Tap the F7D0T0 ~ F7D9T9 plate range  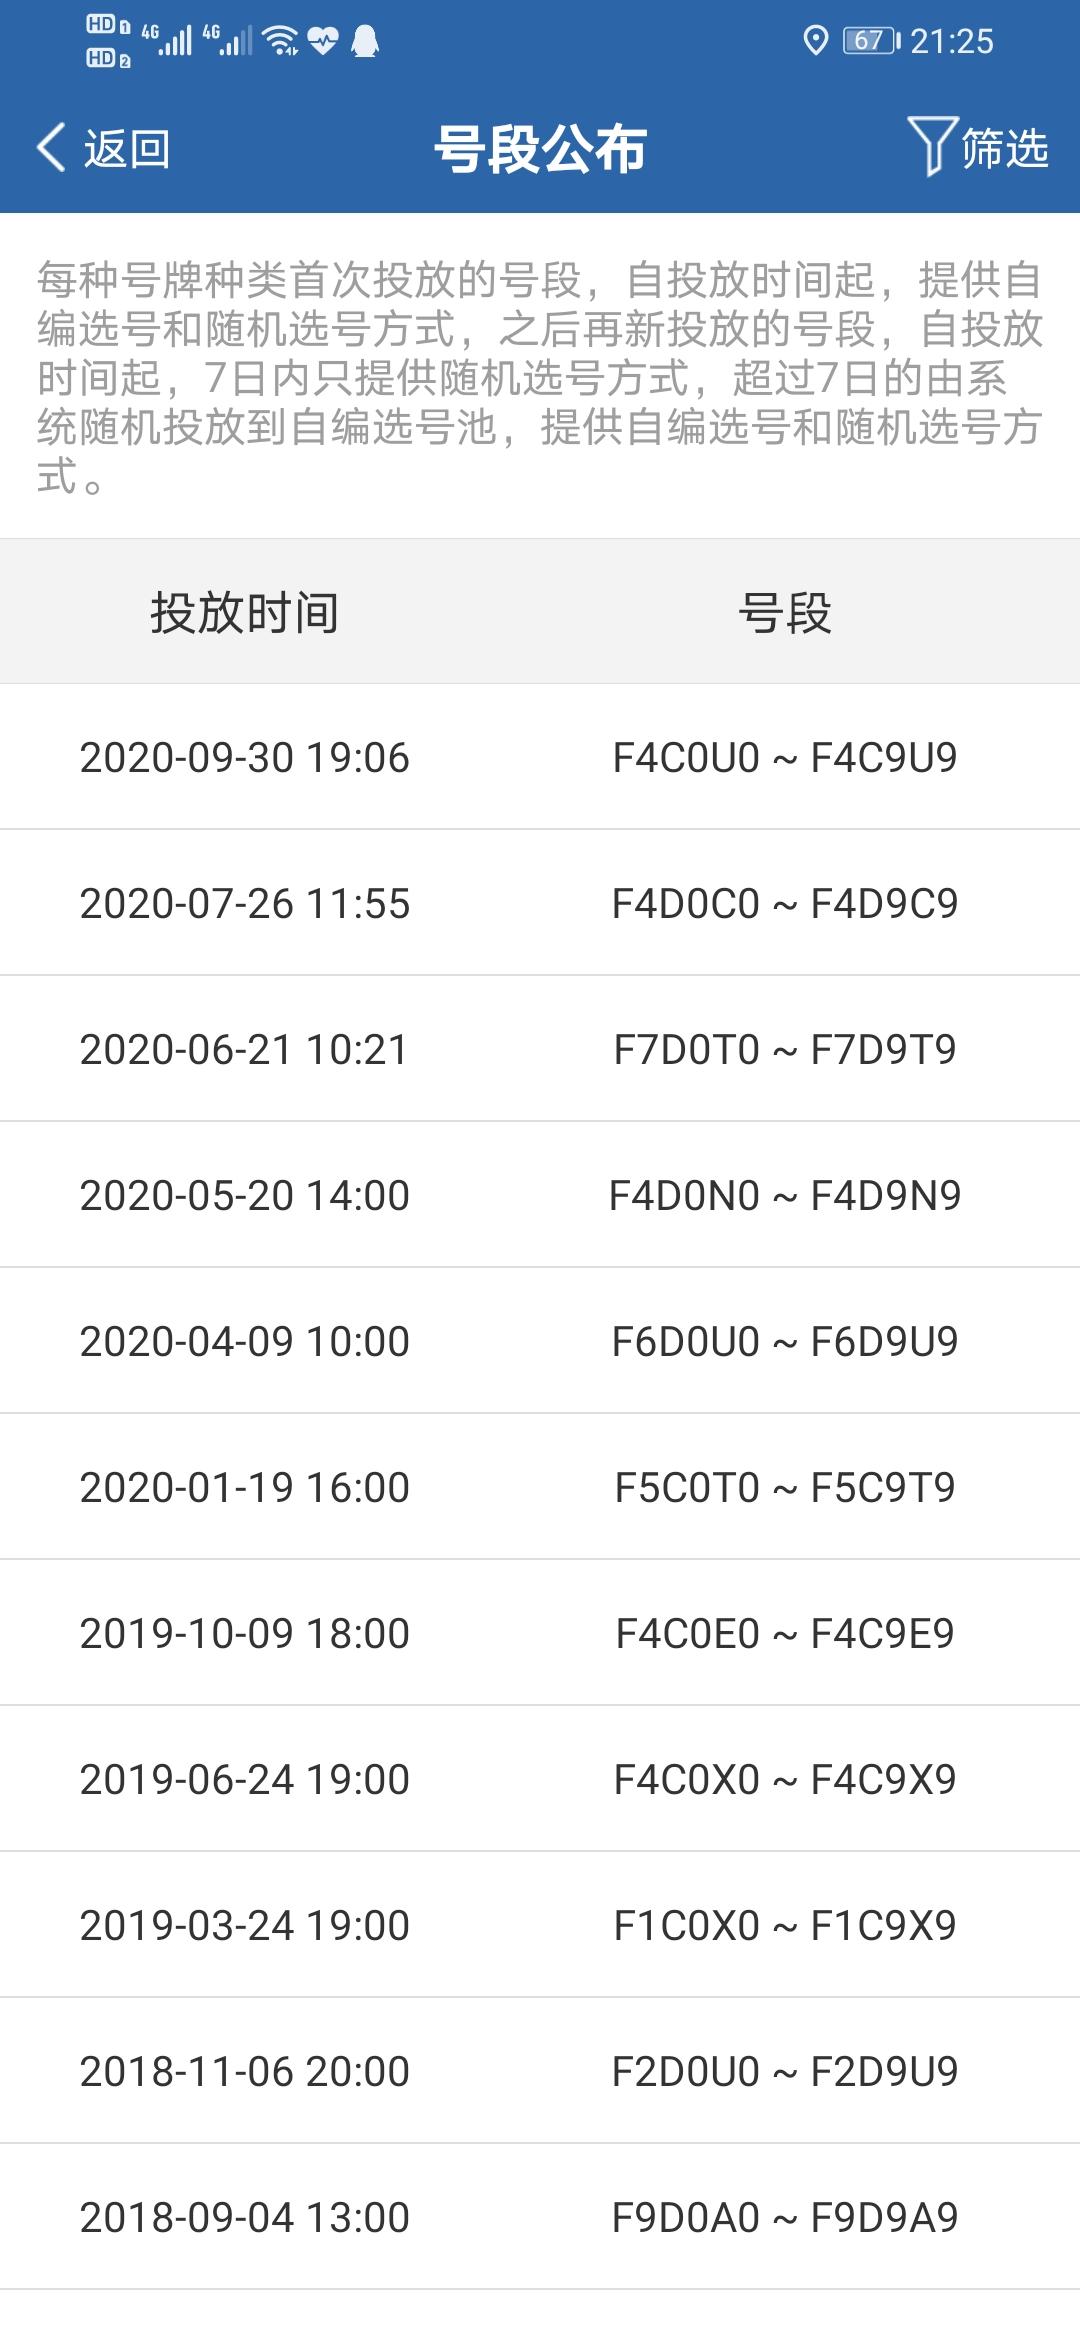[x=785, y=1049]
